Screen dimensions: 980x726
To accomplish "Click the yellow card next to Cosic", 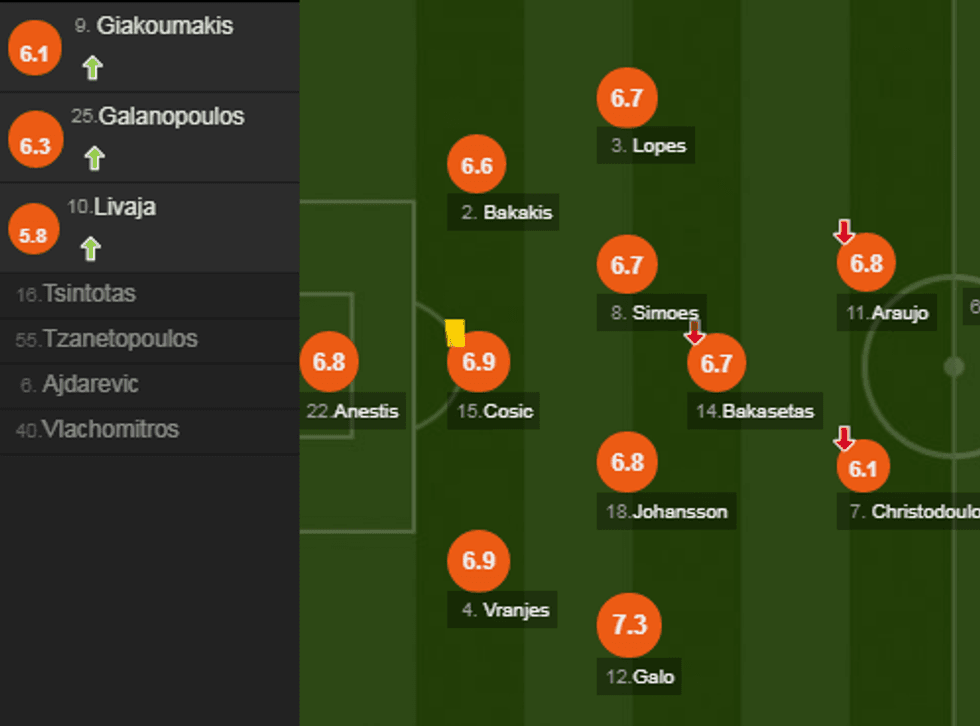I will pos(455,333).
